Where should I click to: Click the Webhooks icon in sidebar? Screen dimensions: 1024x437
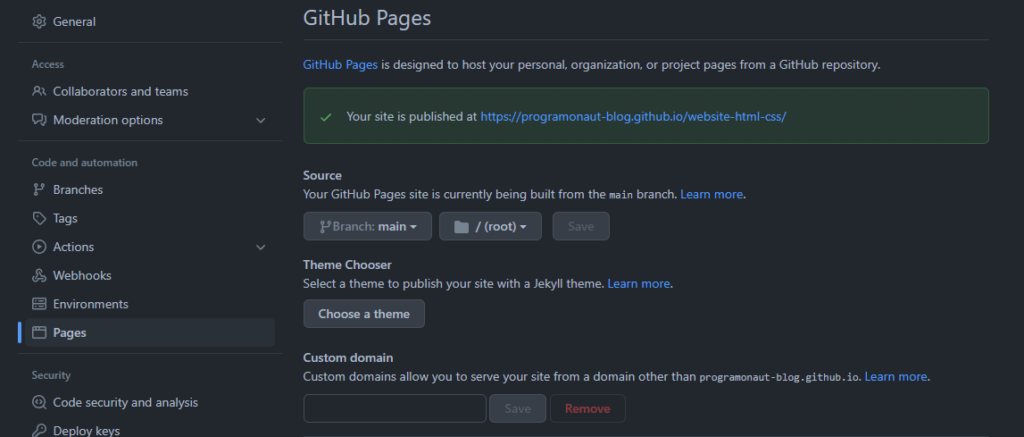39,275
